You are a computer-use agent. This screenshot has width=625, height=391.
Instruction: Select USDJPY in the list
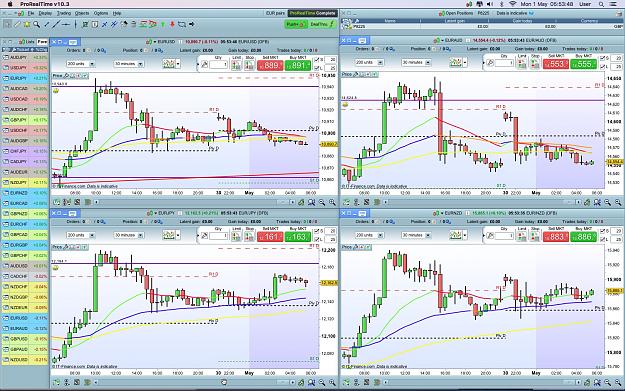tap(25, 68)
